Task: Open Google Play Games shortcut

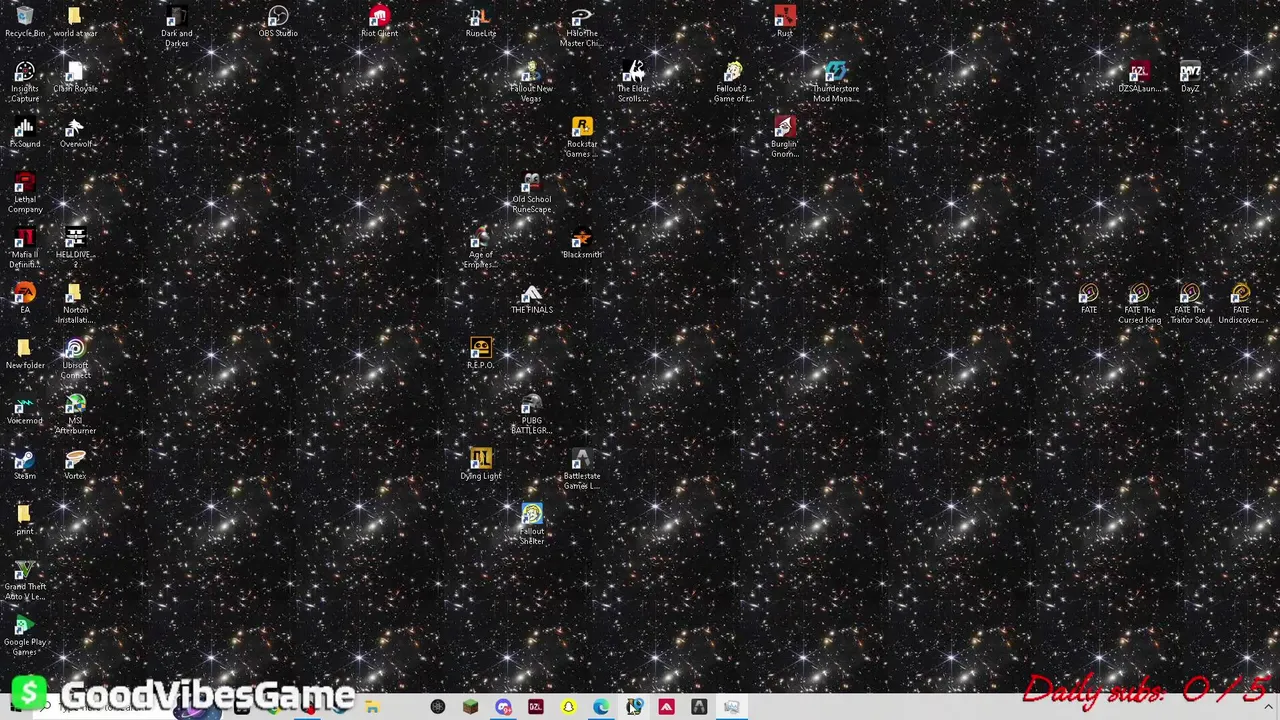Action: pos(25,635)
